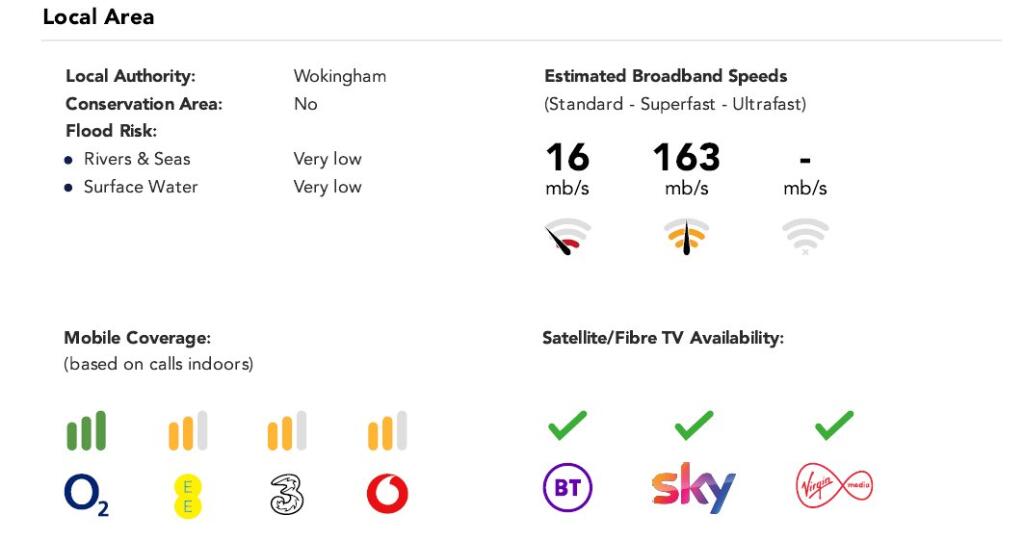Click the Rivers & Seas flood risk item
The width and height of the screenshot is (1024, 541).
pyautogui.click(x=136, y=159)
